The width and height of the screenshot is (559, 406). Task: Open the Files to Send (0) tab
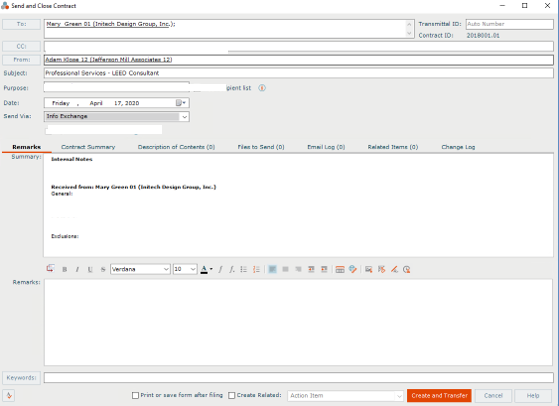[261, 147]
